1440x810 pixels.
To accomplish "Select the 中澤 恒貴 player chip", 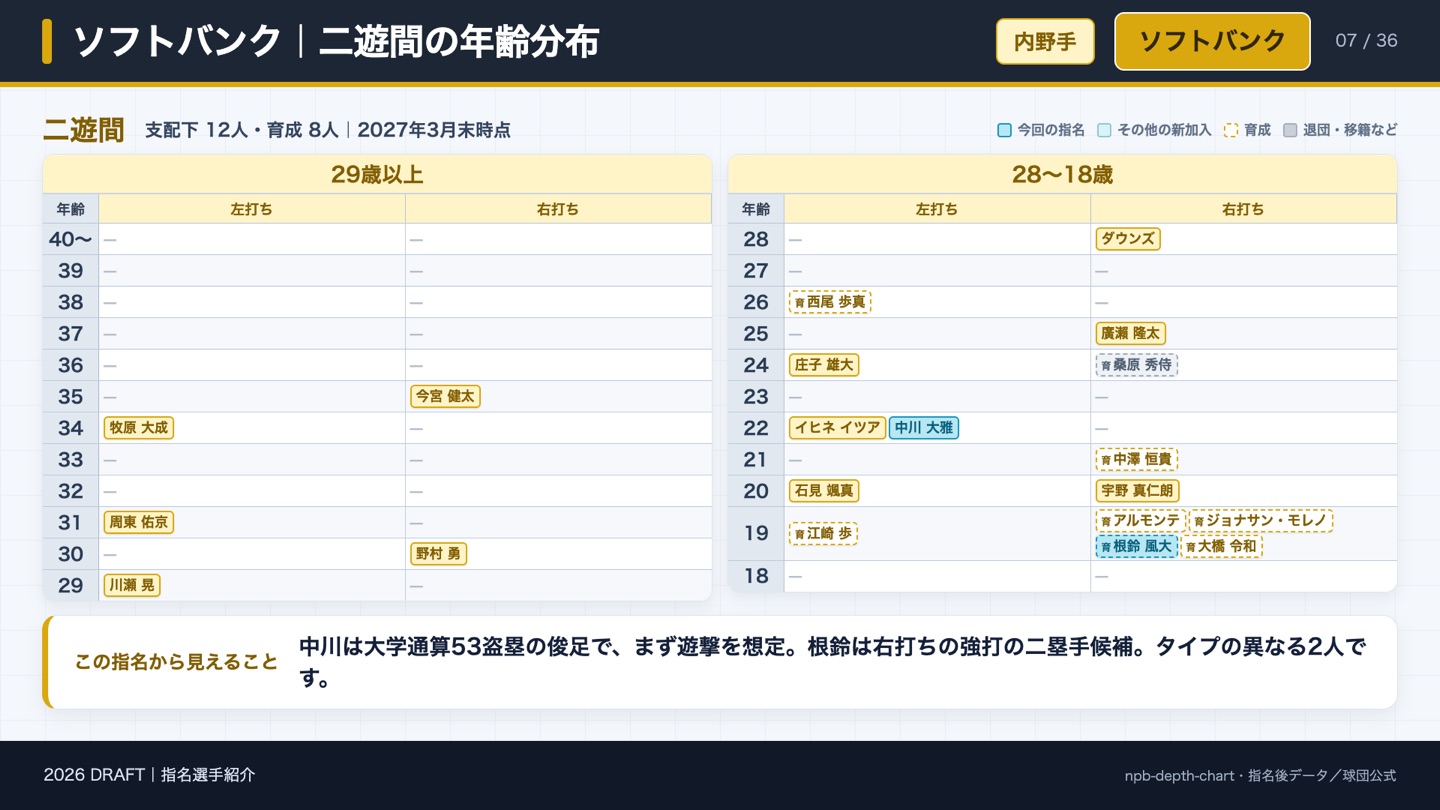I will 1137,459.
